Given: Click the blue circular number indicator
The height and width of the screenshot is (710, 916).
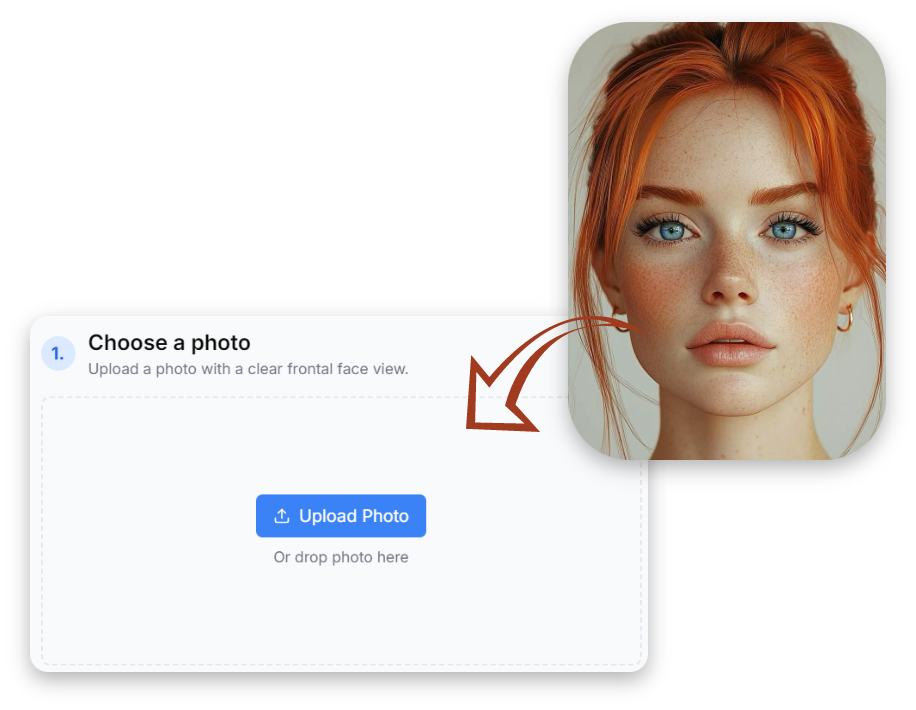Looking at the screenshot, I should pyautogui.click(x=57, y=353).
